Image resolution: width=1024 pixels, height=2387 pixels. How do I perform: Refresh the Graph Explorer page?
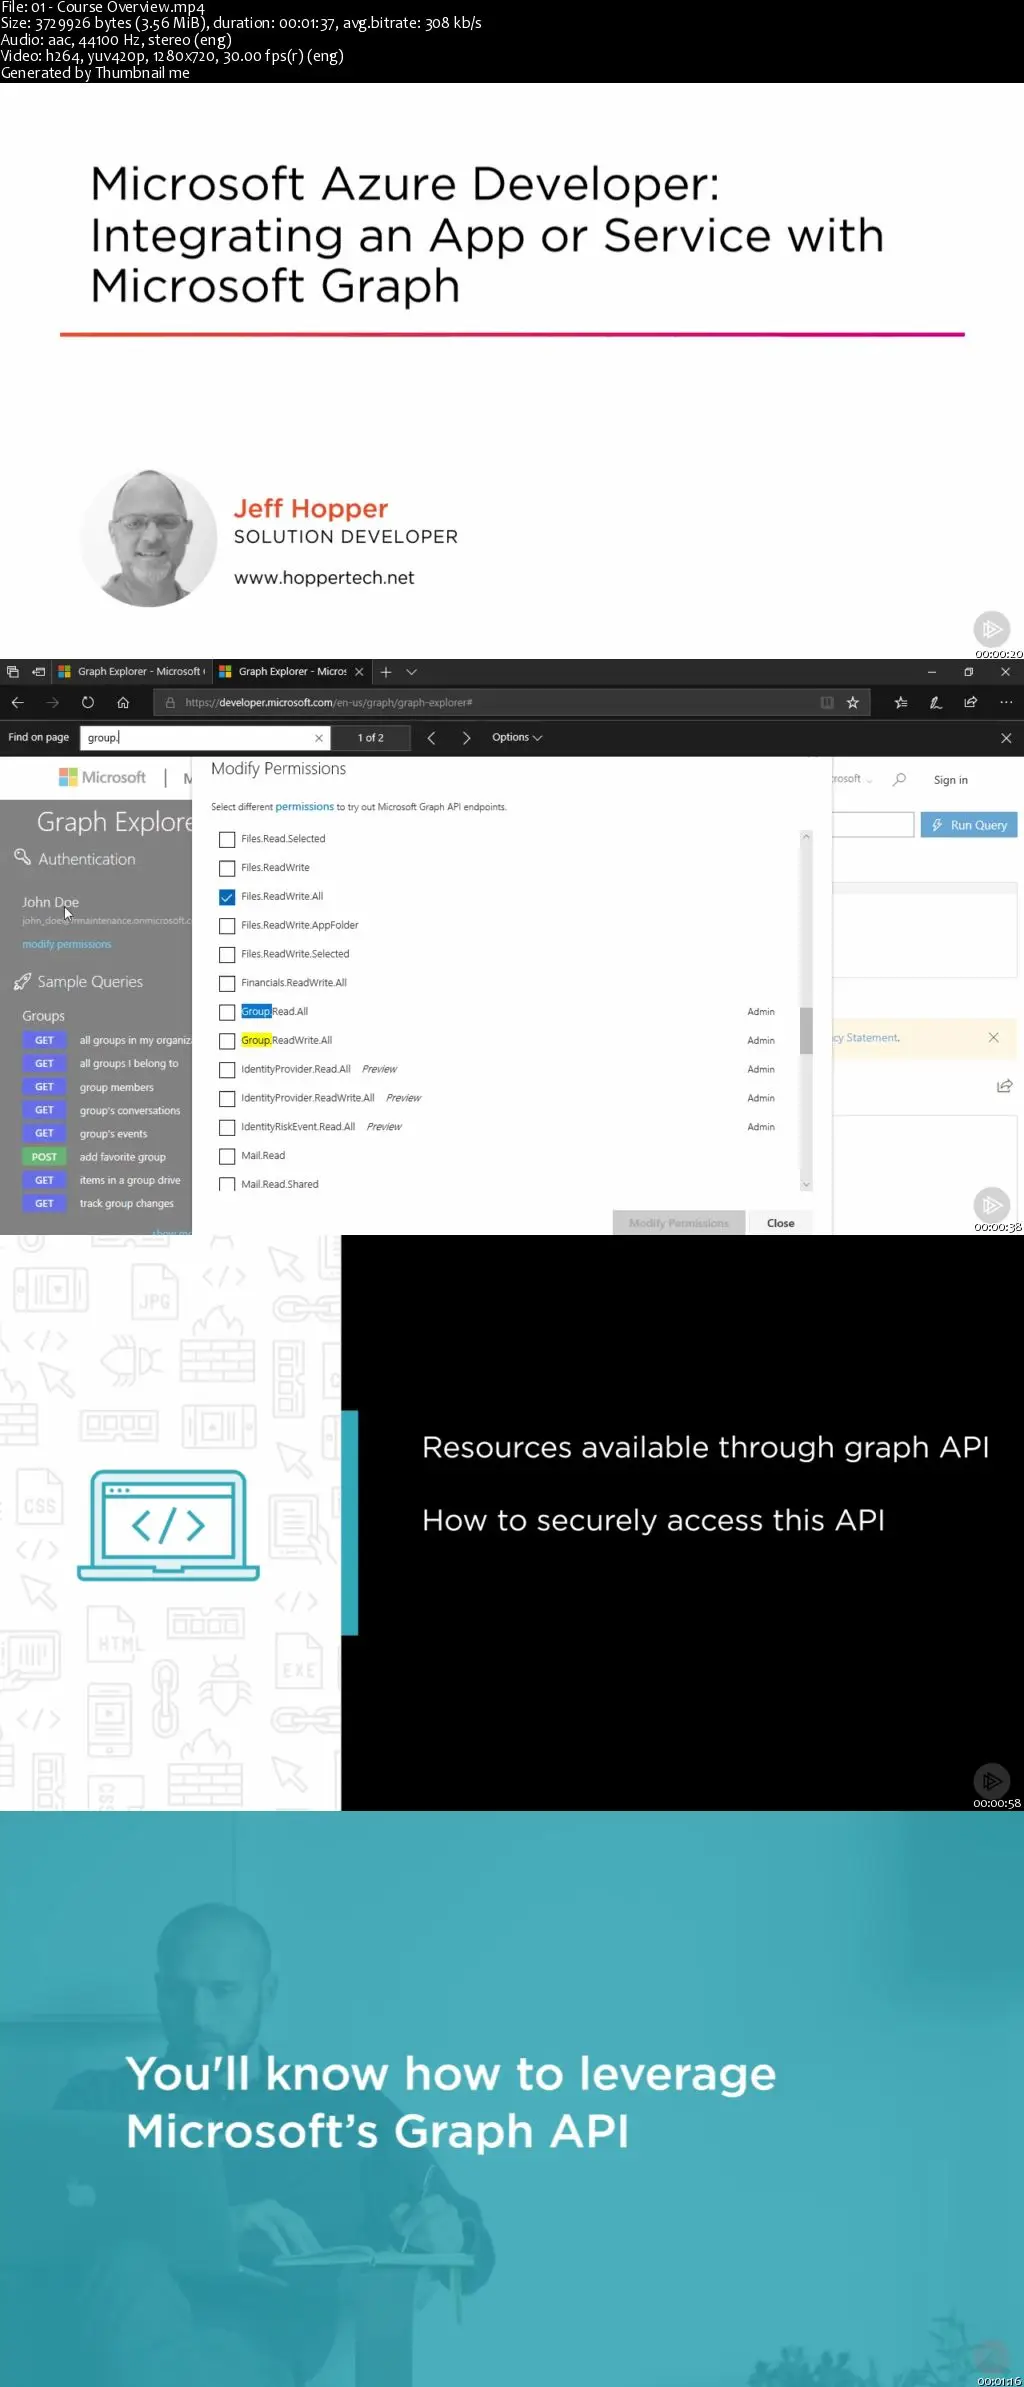pos(88,702)
